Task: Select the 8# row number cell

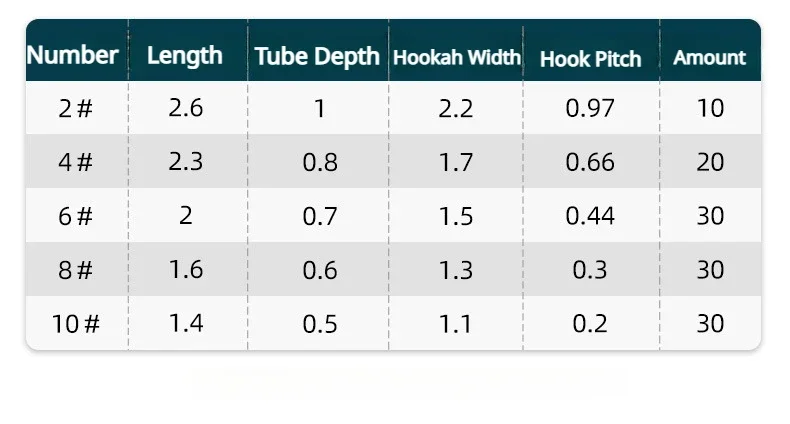Action: click(x=76, y=270)
